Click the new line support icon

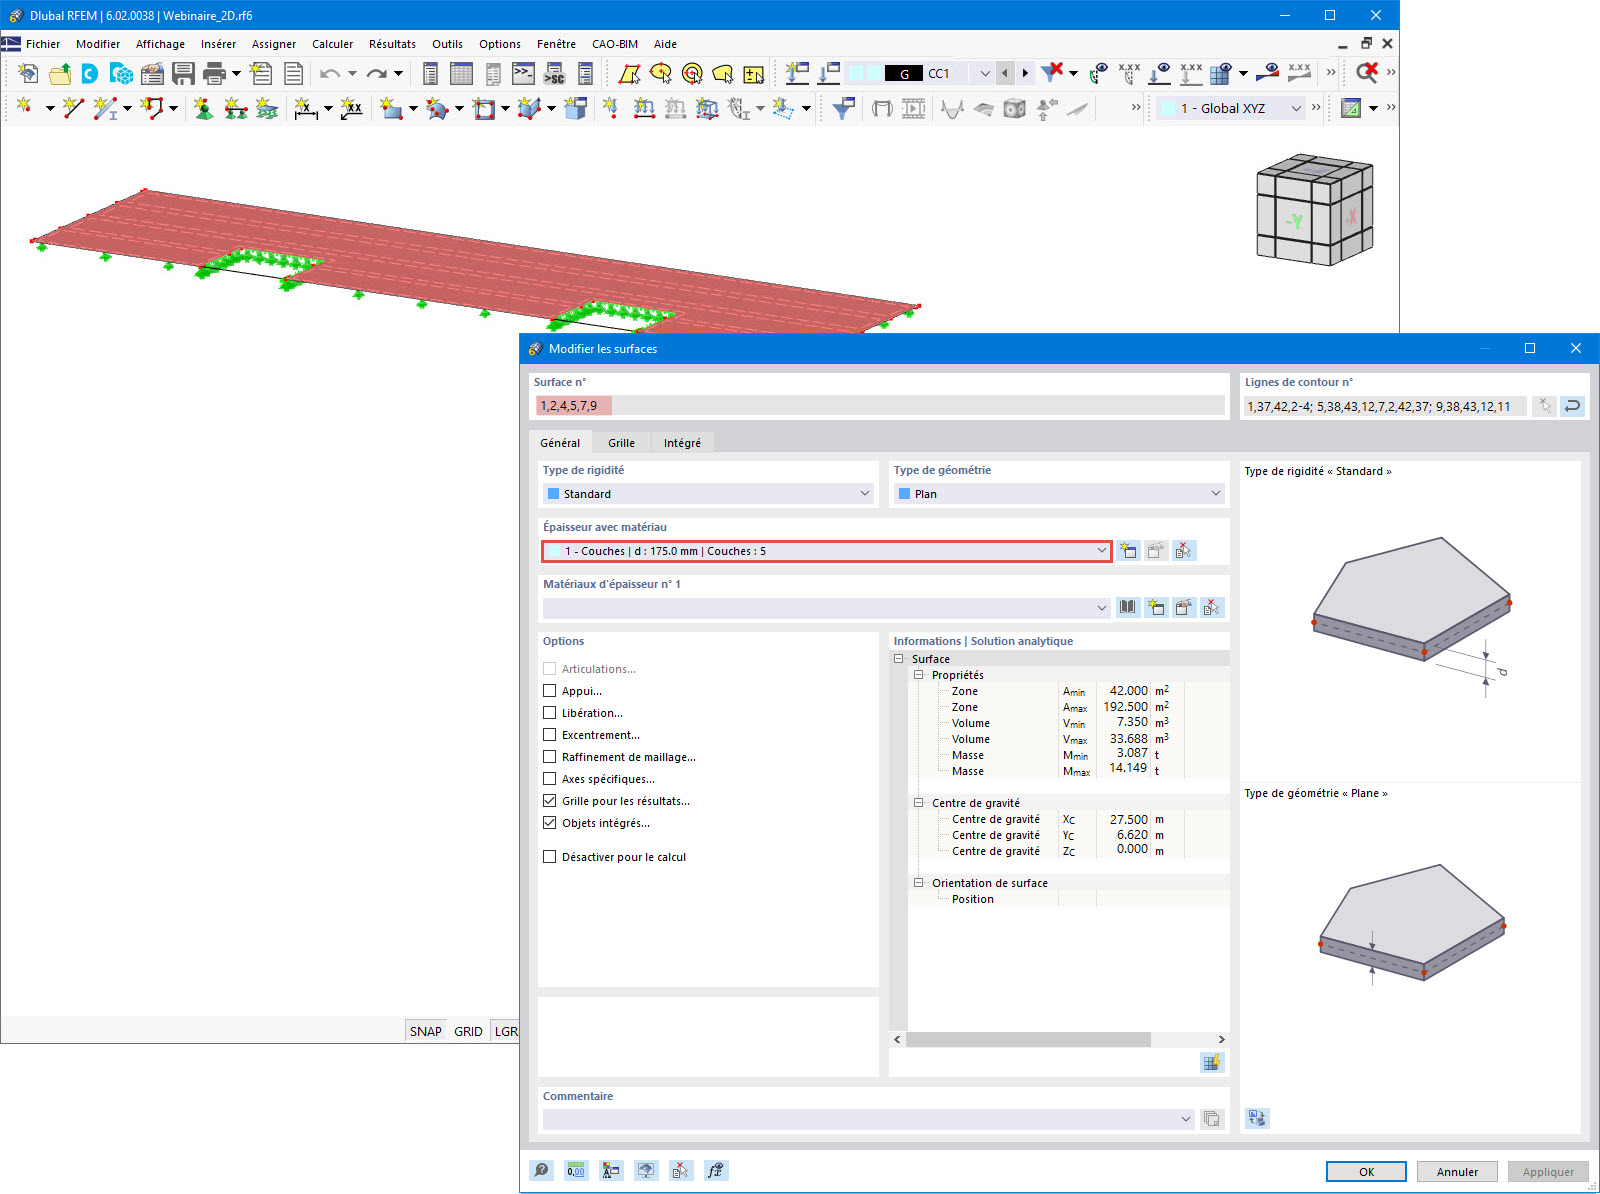pos(235,108)
